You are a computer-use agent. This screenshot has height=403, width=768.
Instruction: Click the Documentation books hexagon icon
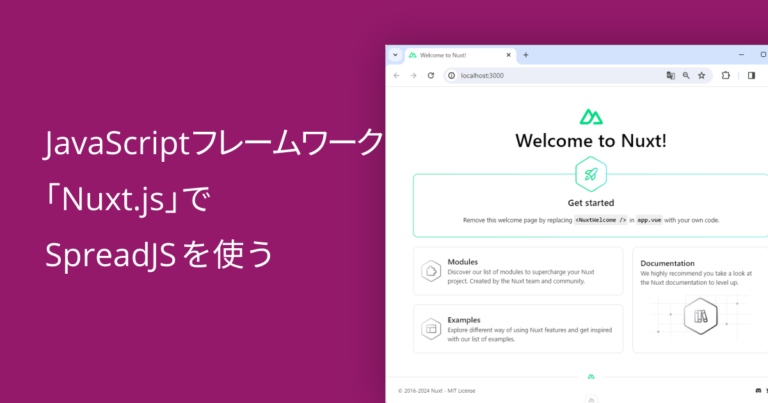point(701,316)
